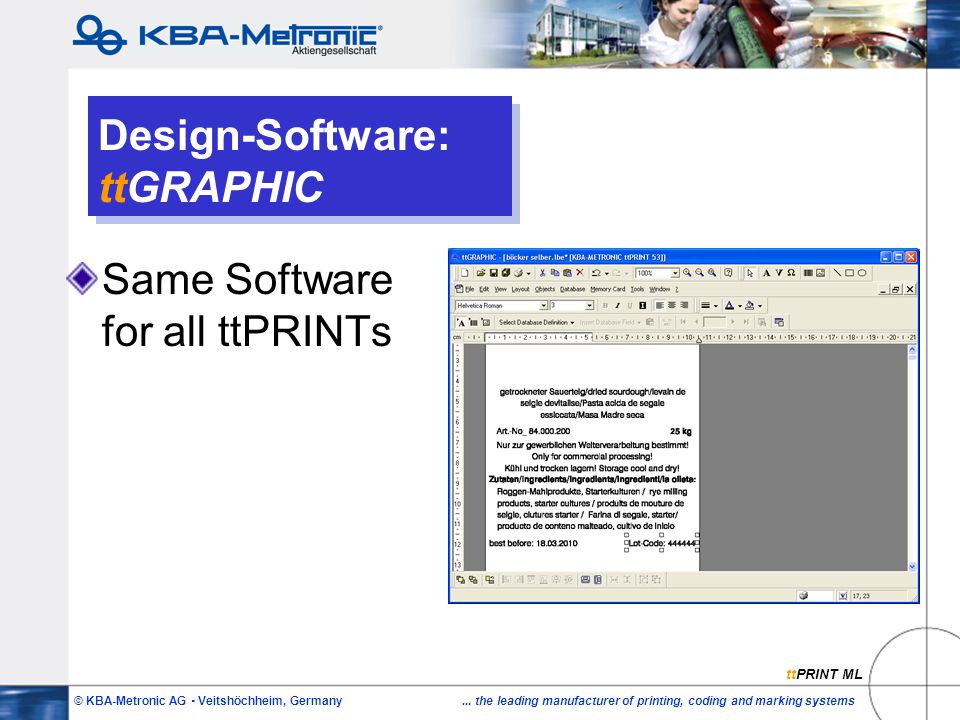Open the text color dropdown arrow

(740, 306)
